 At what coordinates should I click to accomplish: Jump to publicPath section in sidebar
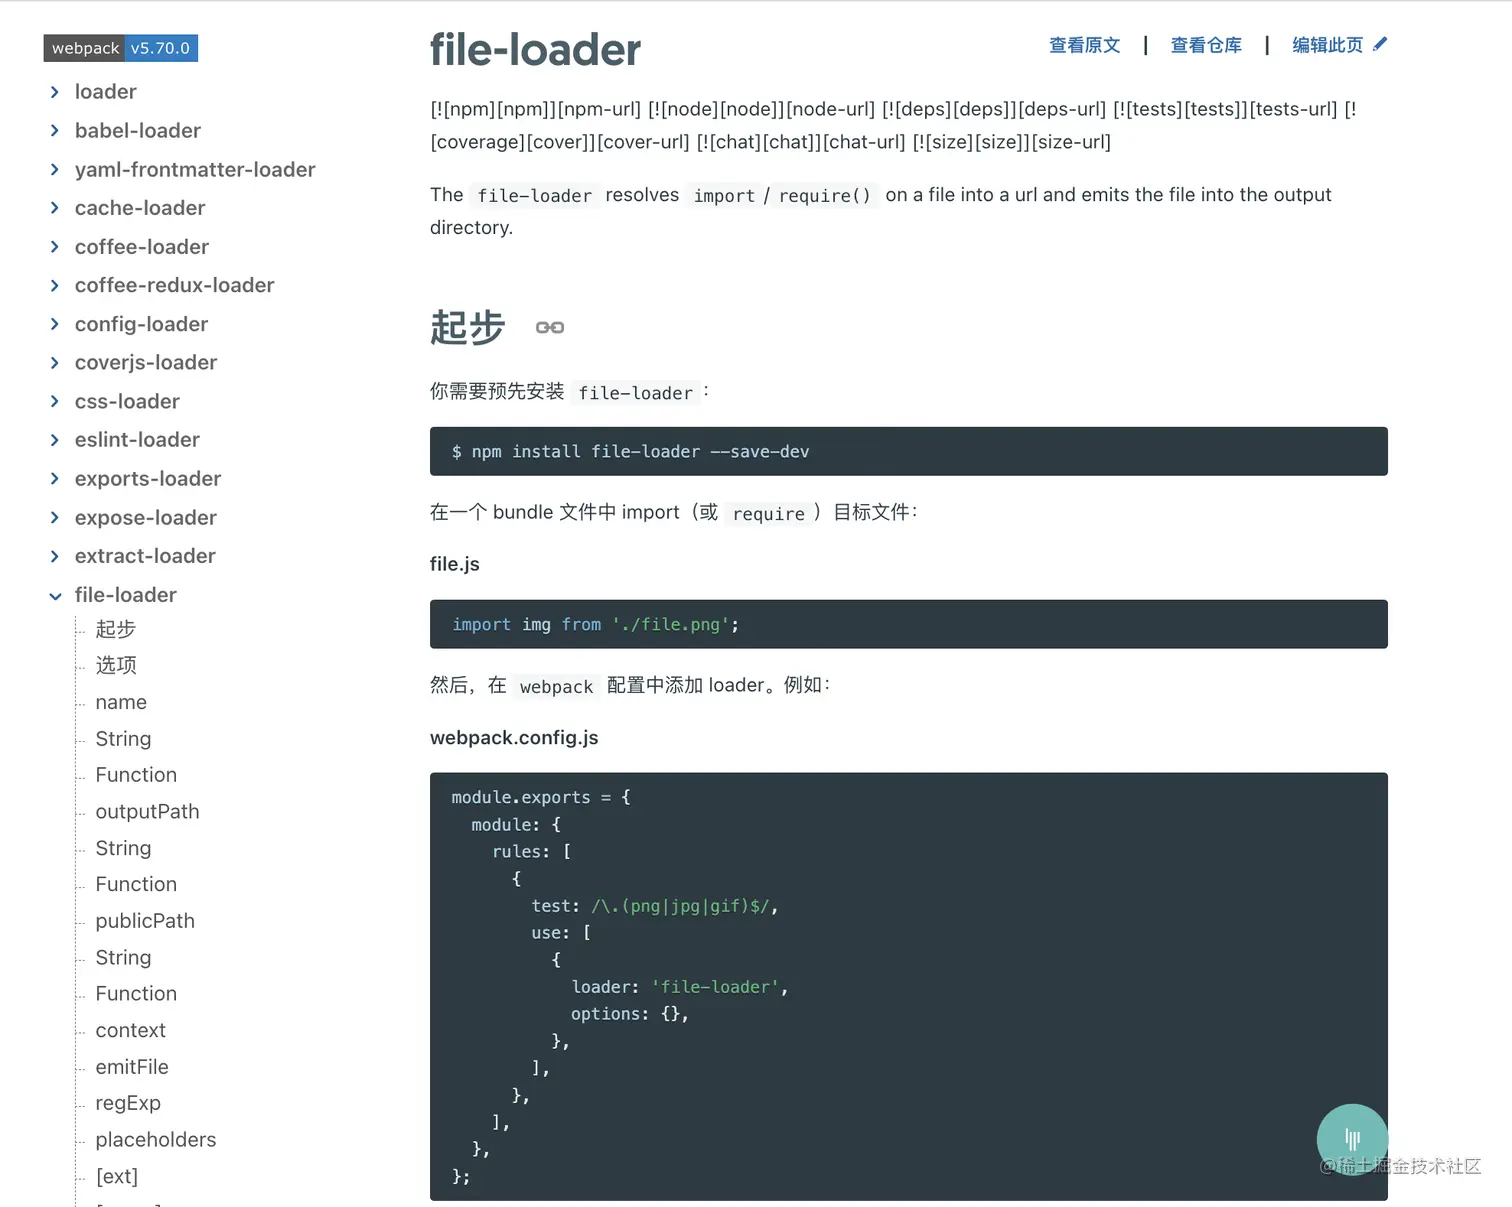click(145, 921)
